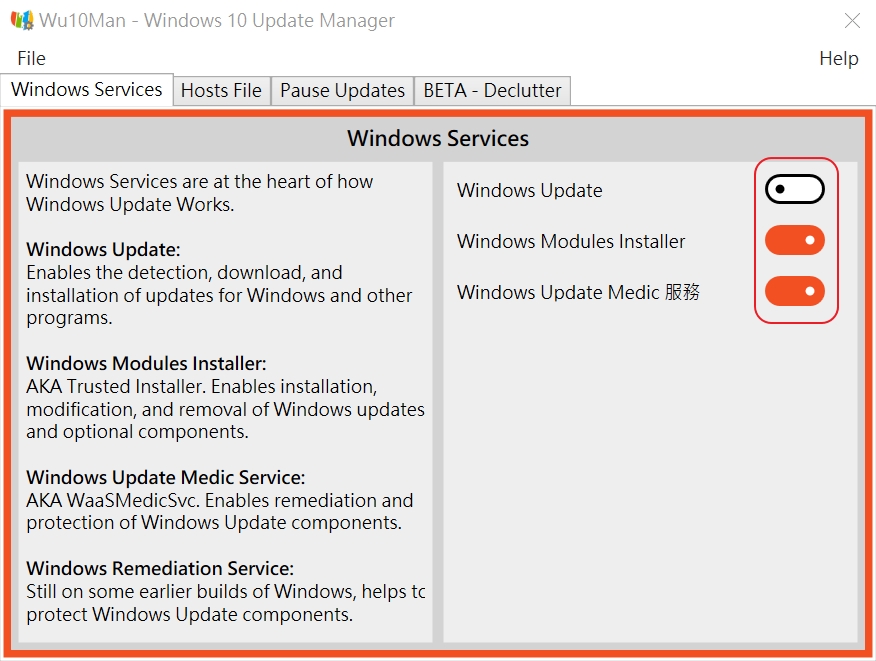Turn off the Windows Update Medic toggle
The width and height of the screenshot is (876, 661).
coord(794,291)
